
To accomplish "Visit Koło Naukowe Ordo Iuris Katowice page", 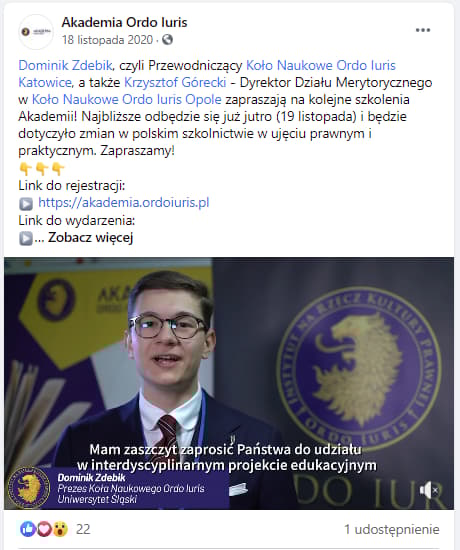I will [x=207, y=74].
